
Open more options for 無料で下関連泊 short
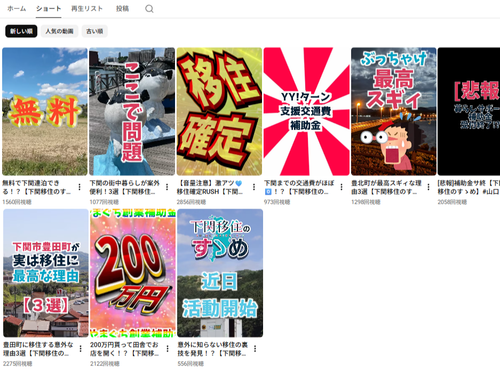point(79,187)
